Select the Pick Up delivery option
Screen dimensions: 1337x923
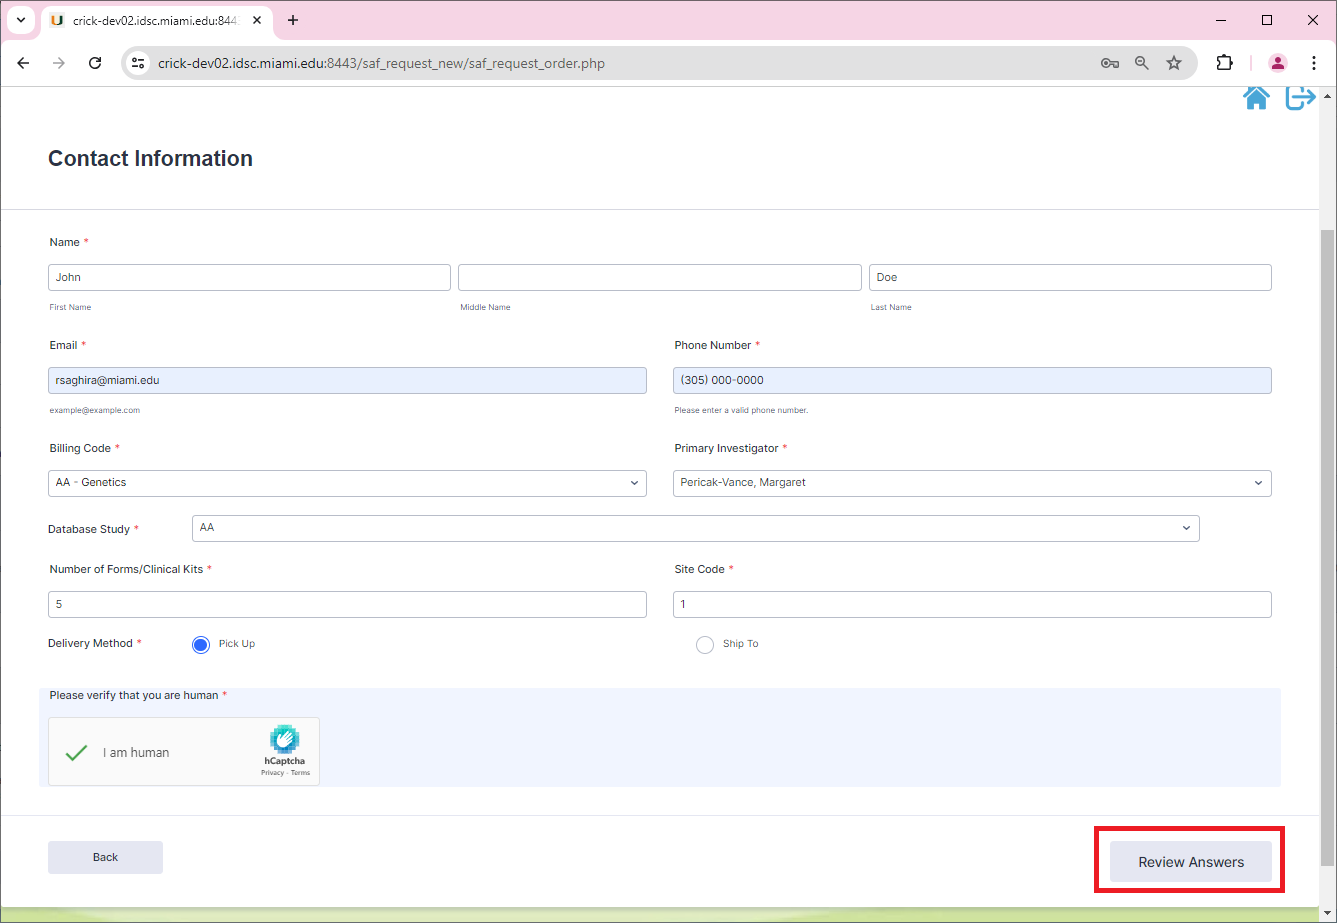click(202, 644)
